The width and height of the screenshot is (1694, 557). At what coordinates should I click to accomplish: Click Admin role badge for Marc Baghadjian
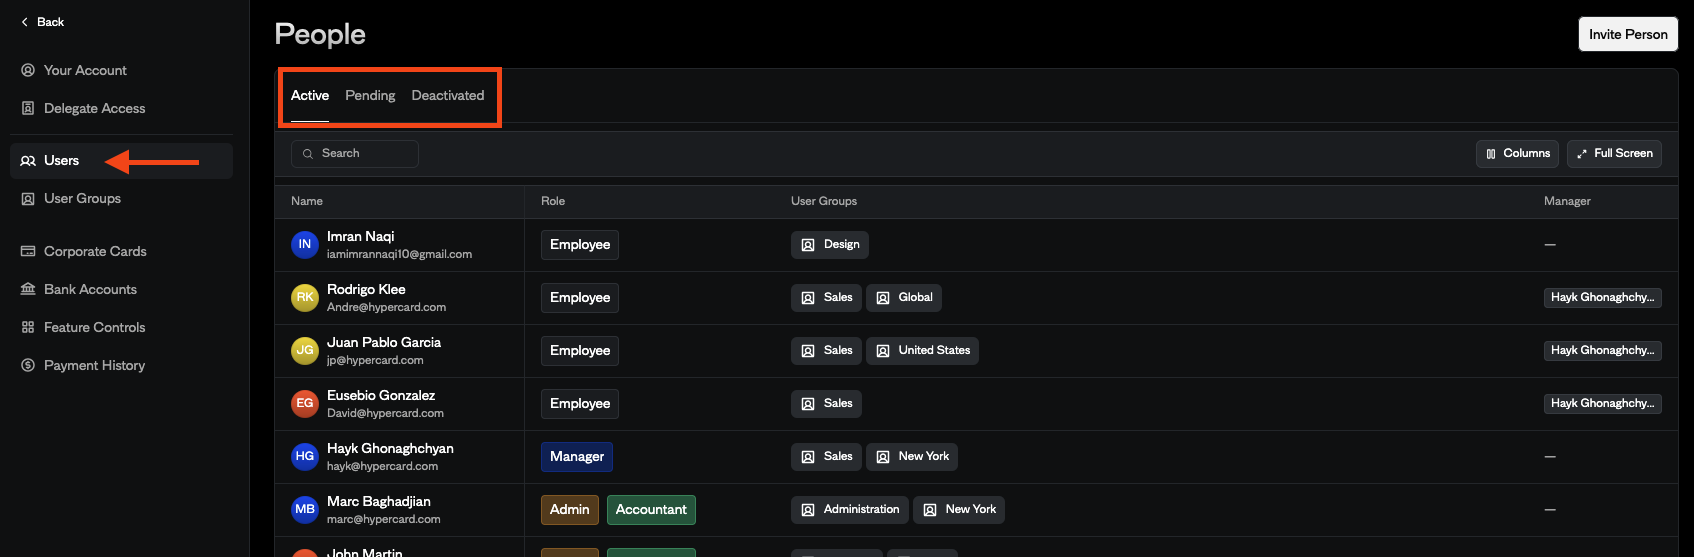[570, 510]
